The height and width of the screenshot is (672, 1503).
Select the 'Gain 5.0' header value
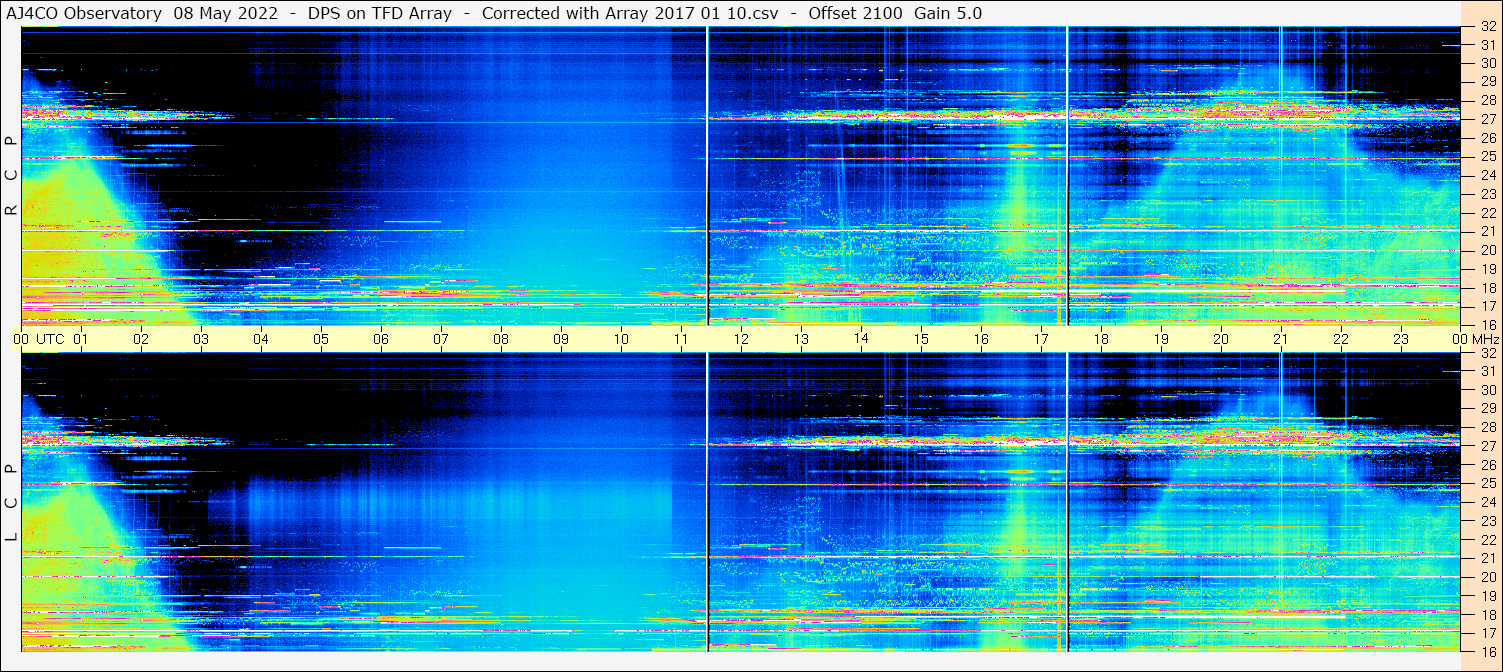click(948, 14)
